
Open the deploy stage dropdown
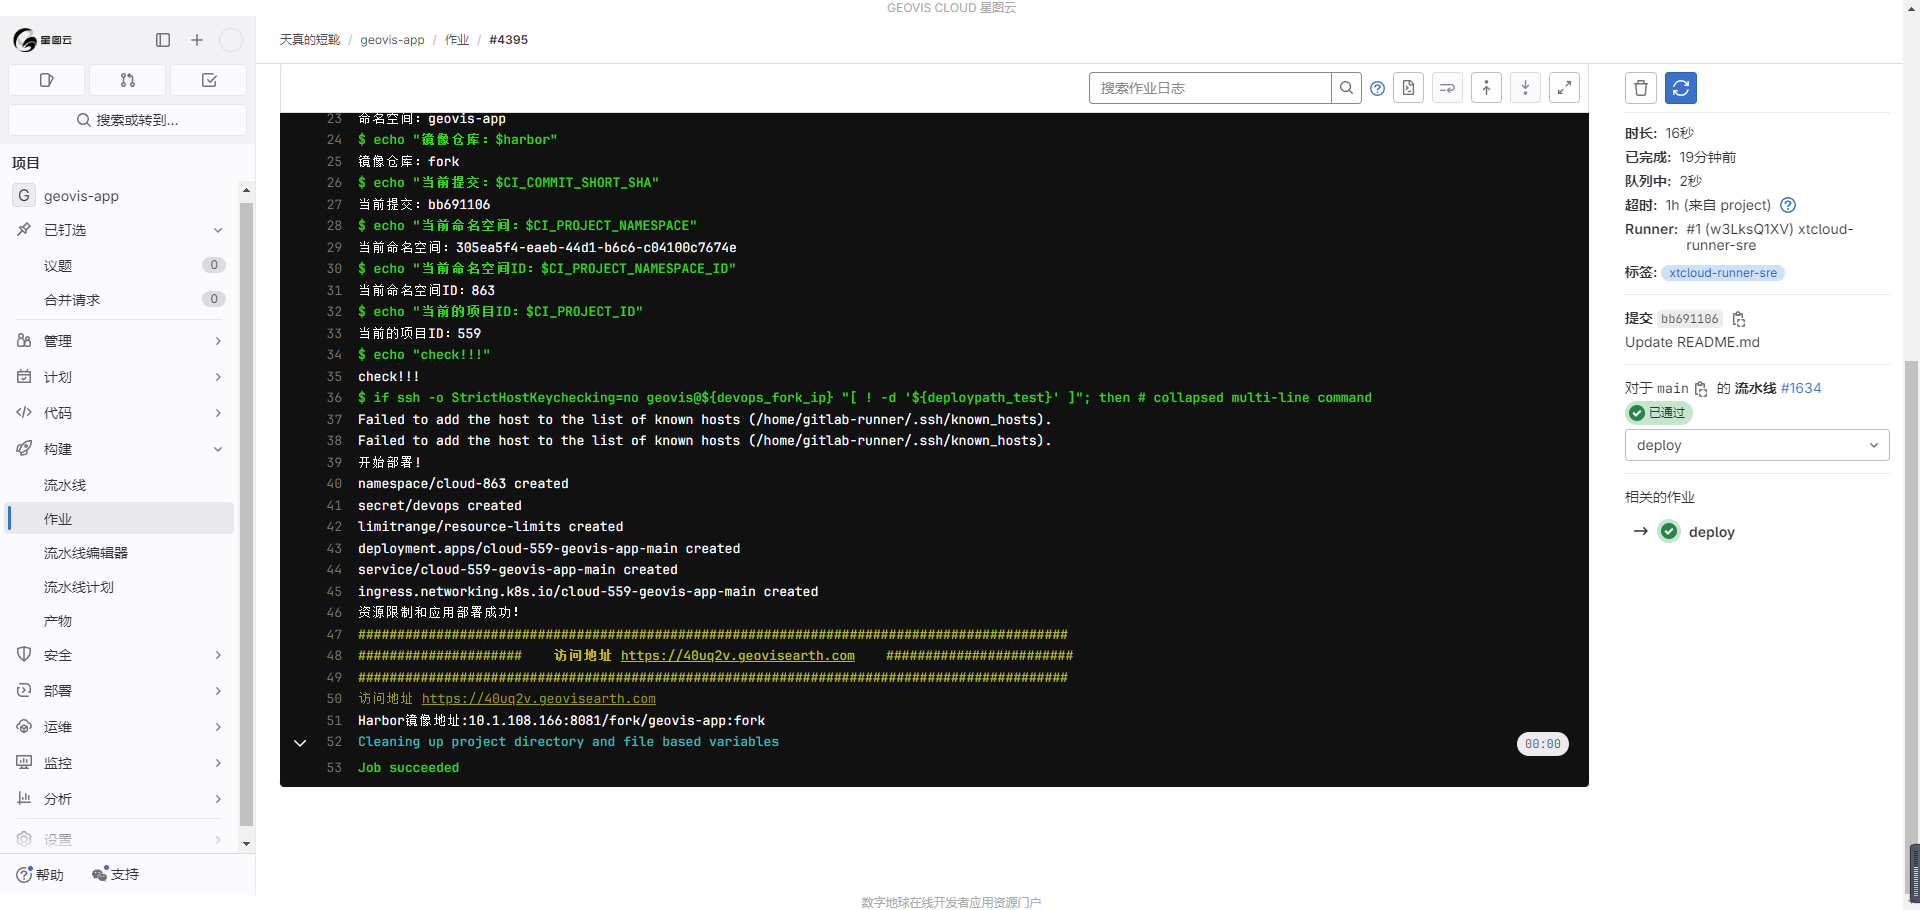point(1757,445)
